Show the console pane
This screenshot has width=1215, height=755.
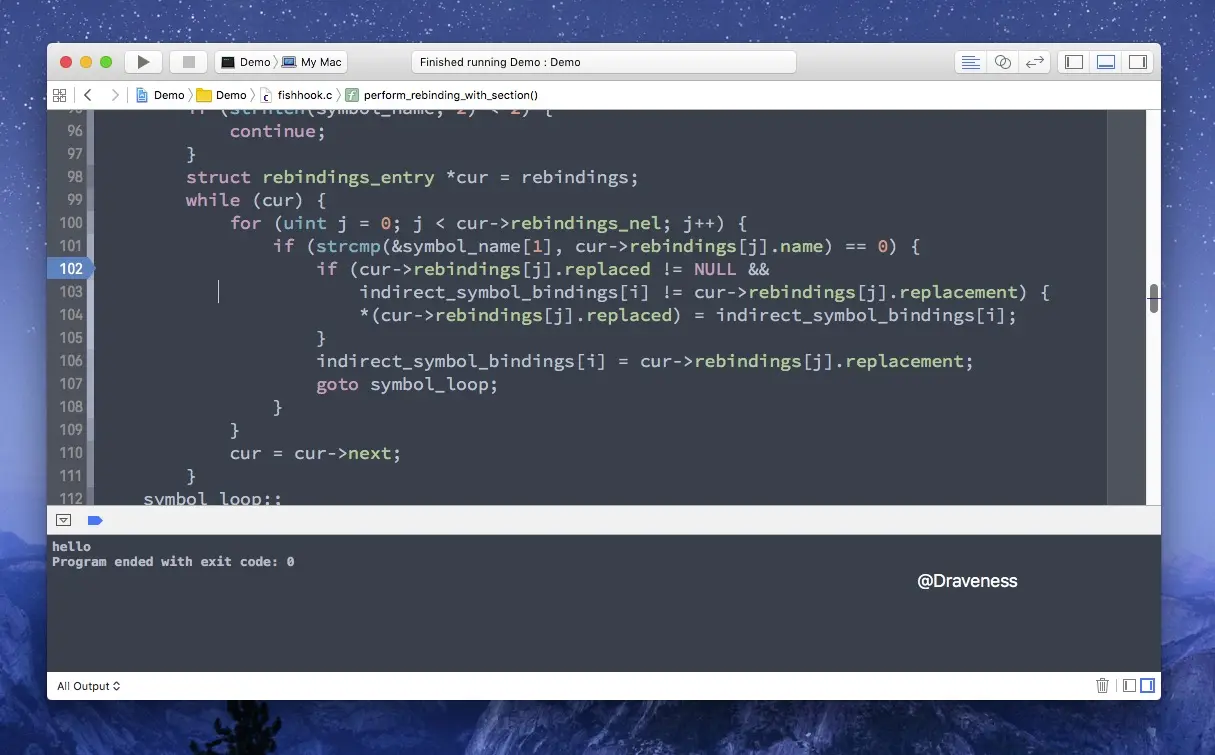coord(1147,686)
